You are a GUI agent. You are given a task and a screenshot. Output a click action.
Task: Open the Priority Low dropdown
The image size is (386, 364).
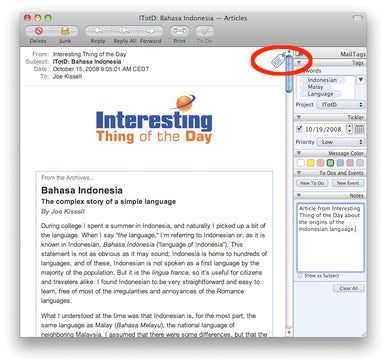coord(340,142)
